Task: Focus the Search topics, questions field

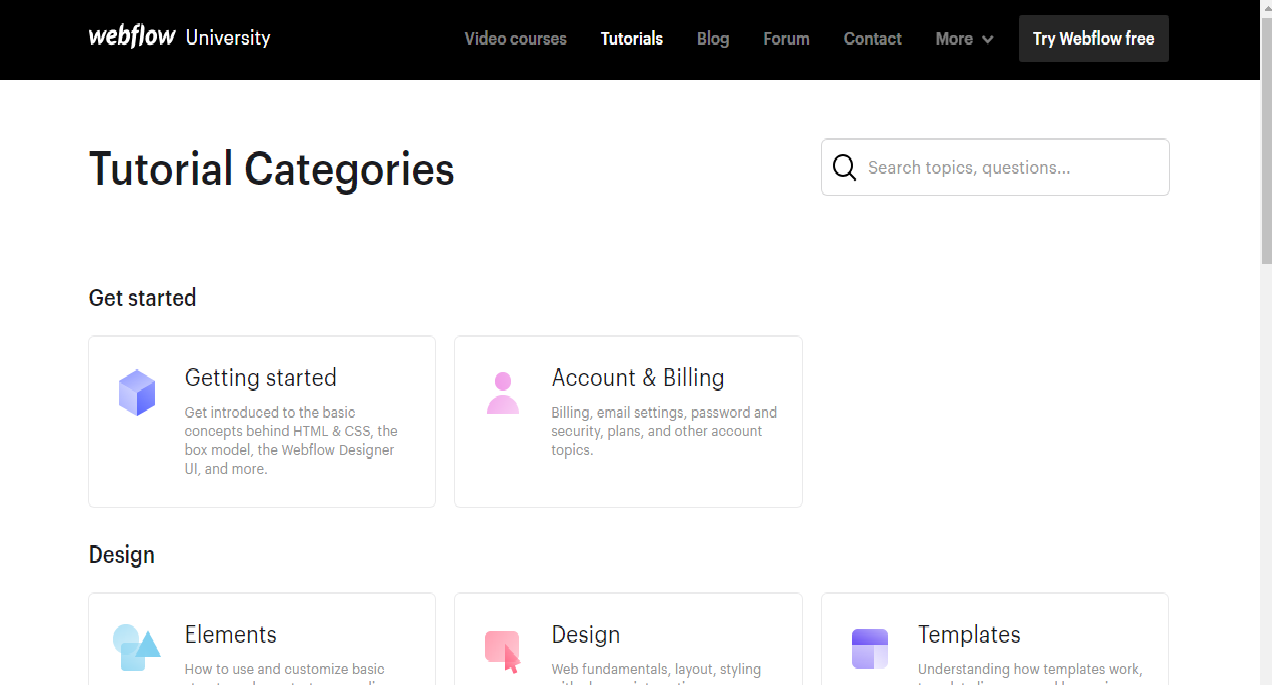Action: click(x=1010, y=168)
